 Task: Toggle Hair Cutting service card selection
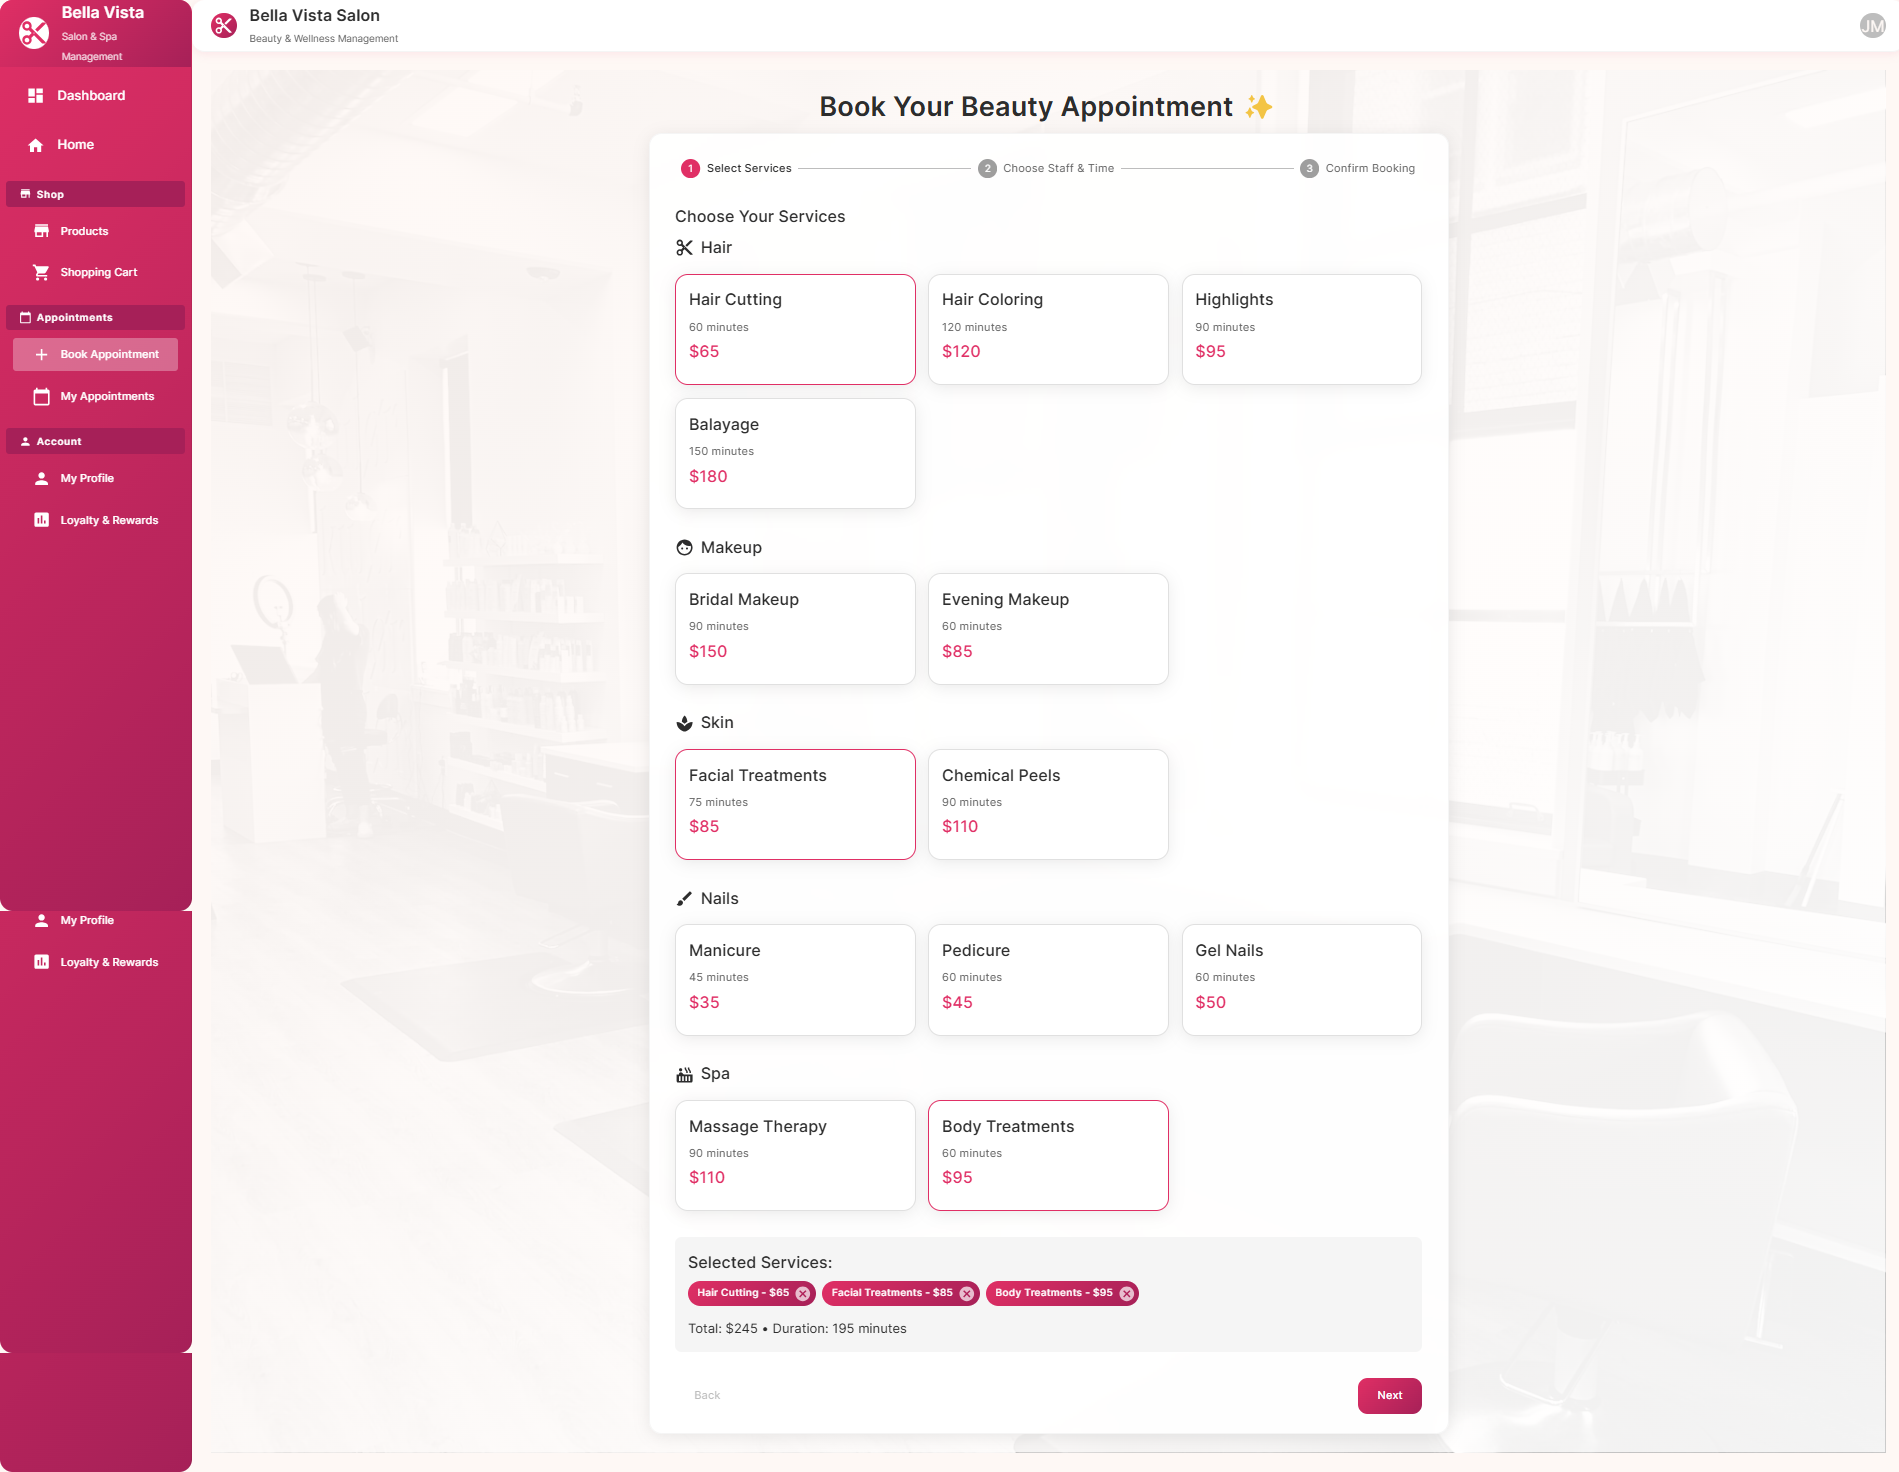pos(794,329)
